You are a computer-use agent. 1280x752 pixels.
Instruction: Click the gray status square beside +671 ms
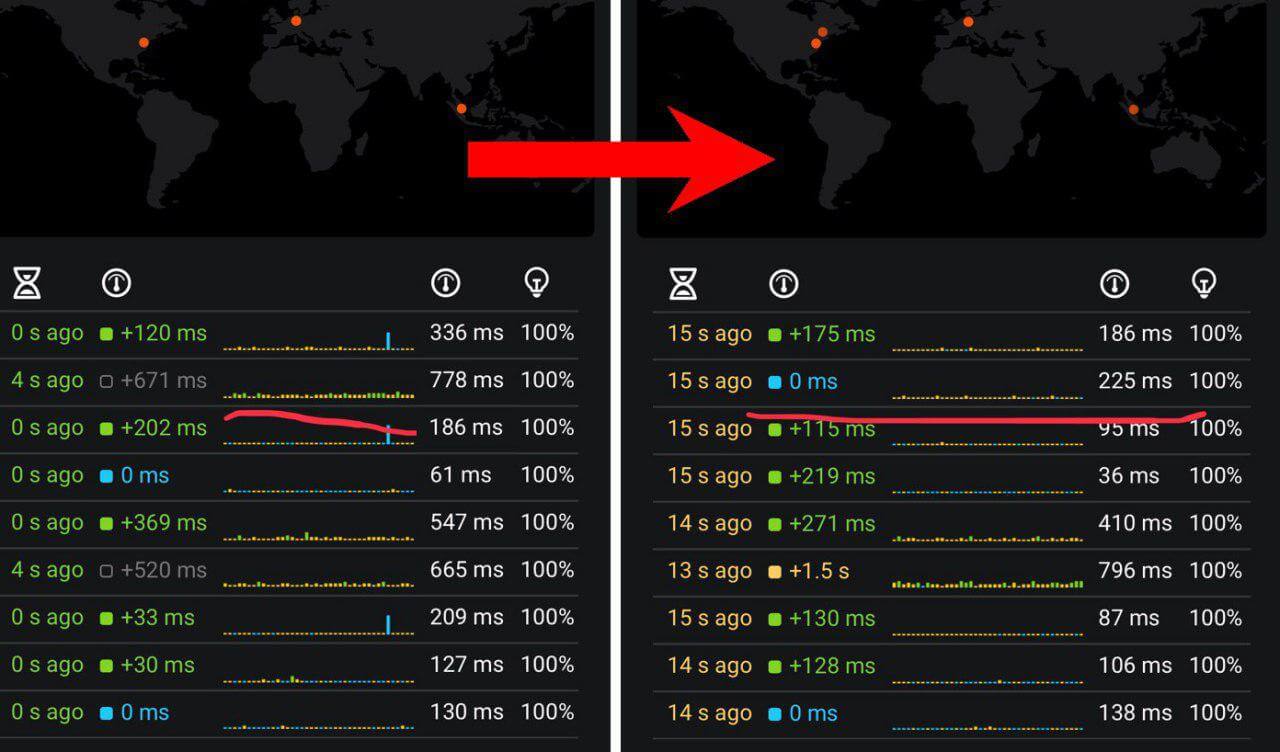(x=107, y=381)
